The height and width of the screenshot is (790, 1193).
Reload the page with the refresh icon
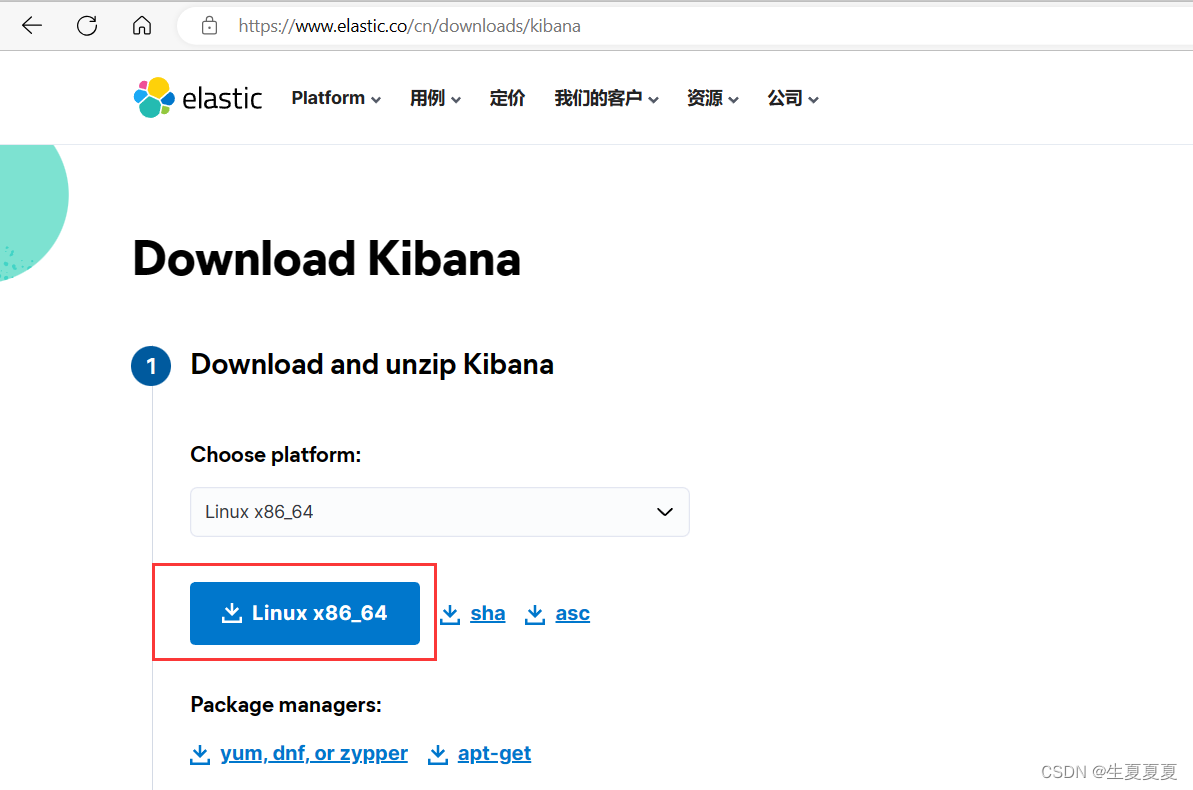[87, 26]
